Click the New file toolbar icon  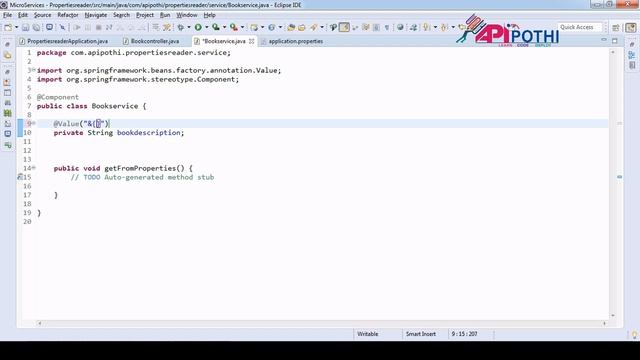click(x=8, y=27)
